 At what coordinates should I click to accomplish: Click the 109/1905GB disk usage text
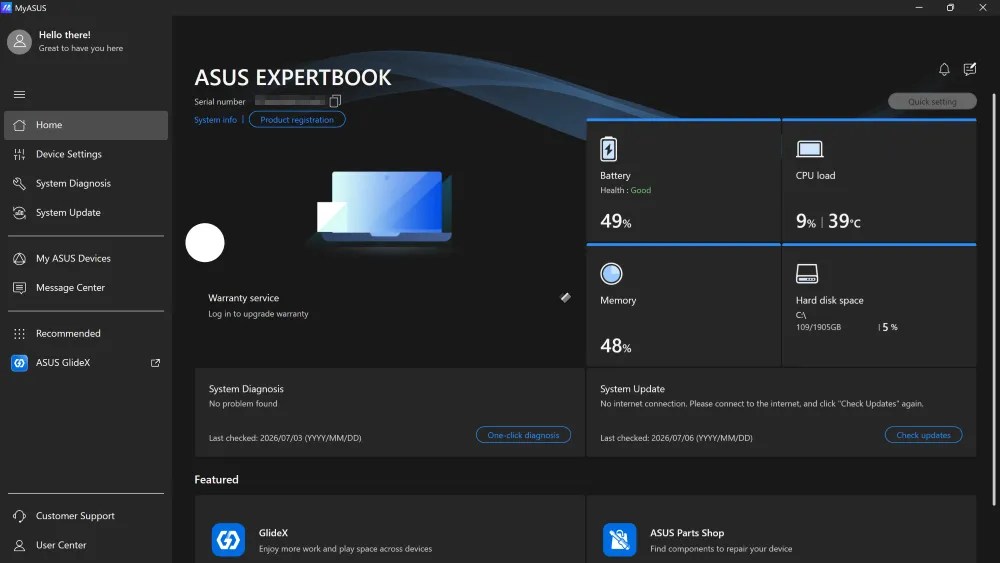click(x=818, y=327)
